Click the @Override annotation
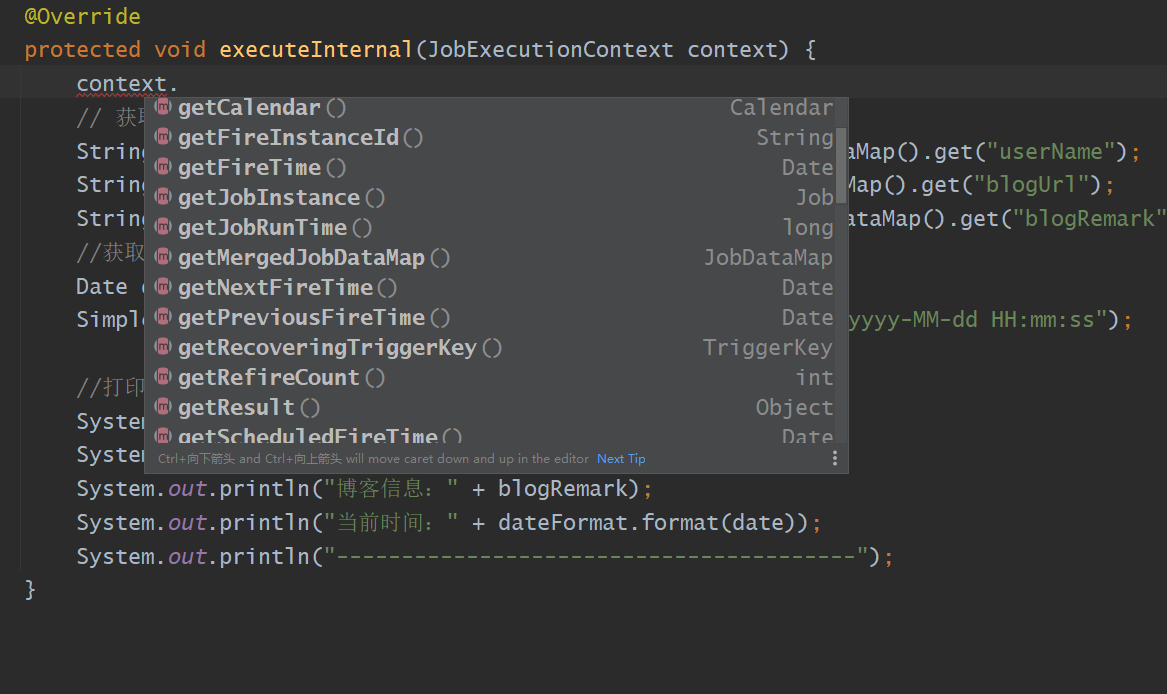The width and height of the screenshot is (1167, 694). 82,17
